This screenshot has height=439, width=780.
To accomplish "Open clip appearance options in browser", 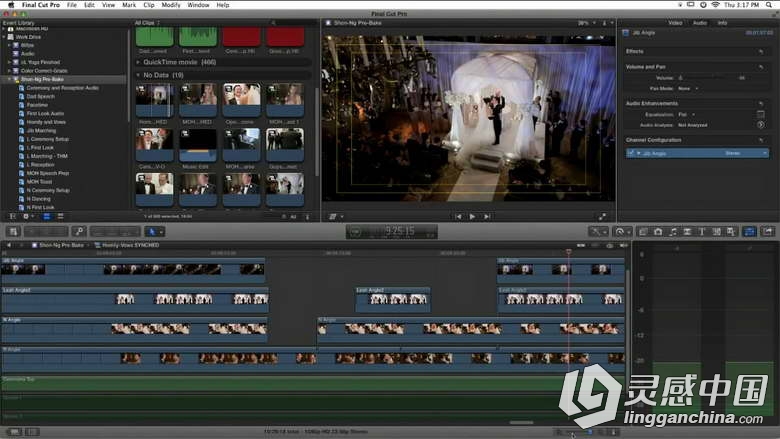I will click(x=307, y=217).
